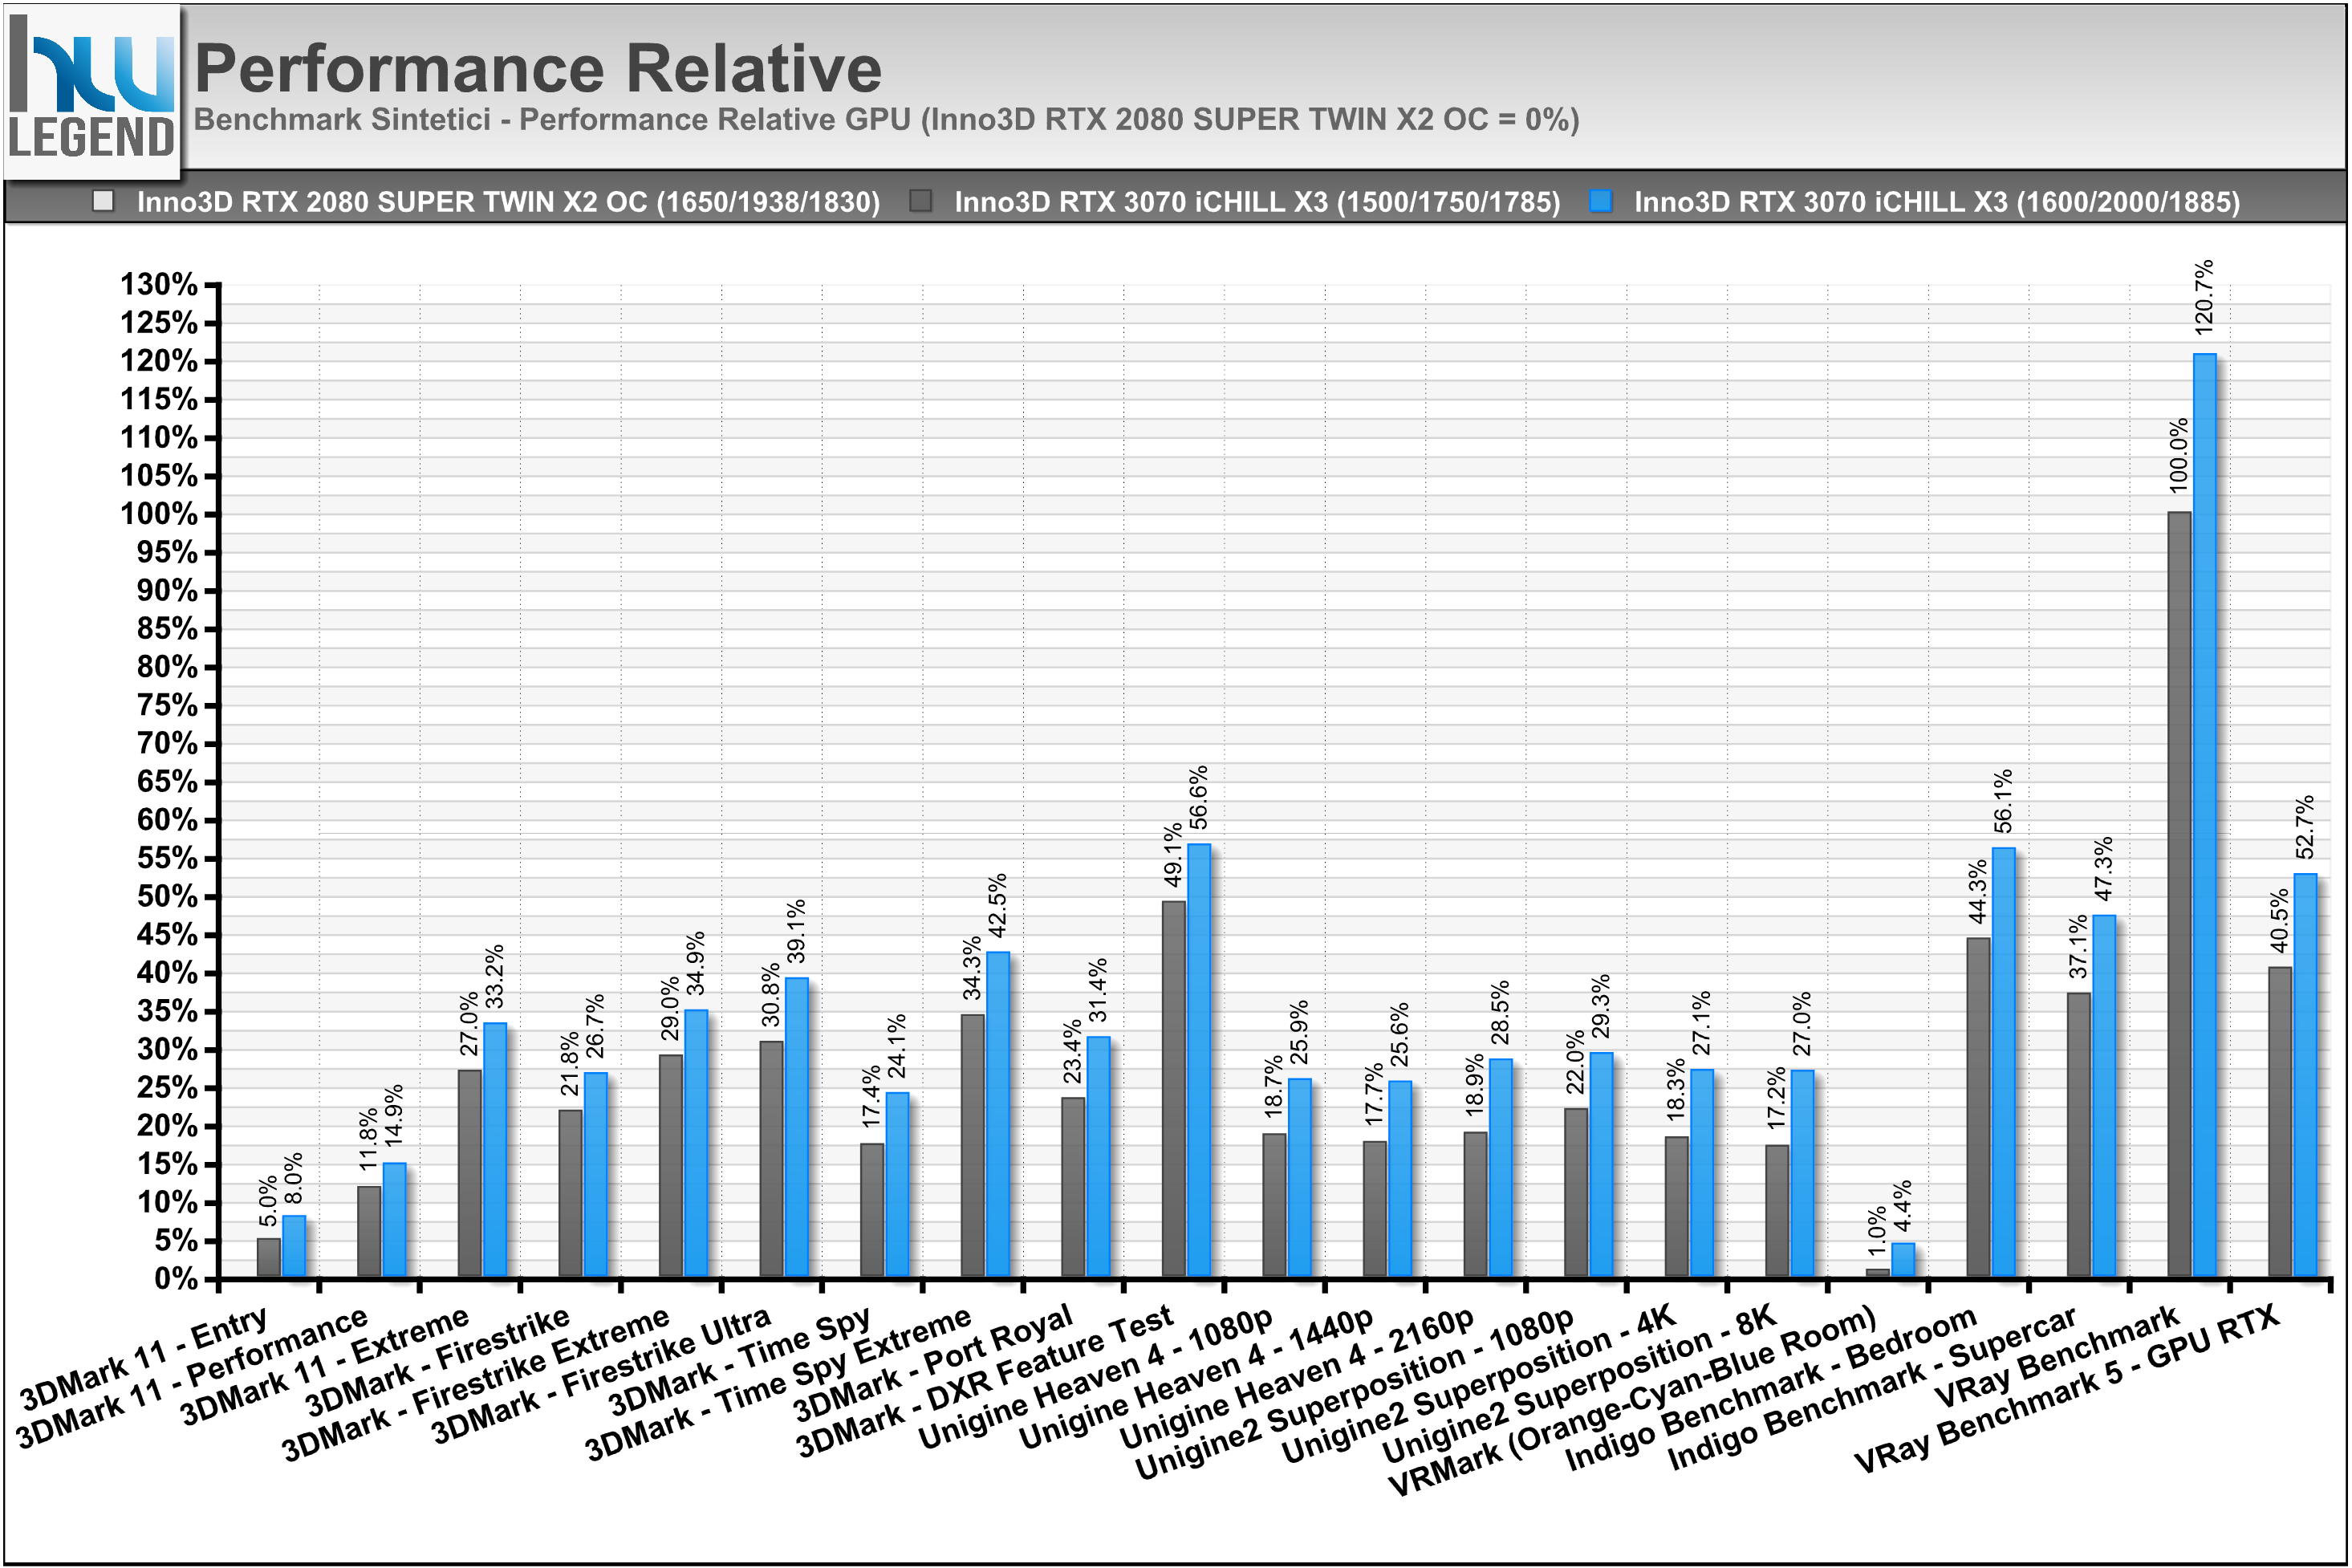Click the 27.1% blue Superposition 4K bar

[x=1703, y=1174]
